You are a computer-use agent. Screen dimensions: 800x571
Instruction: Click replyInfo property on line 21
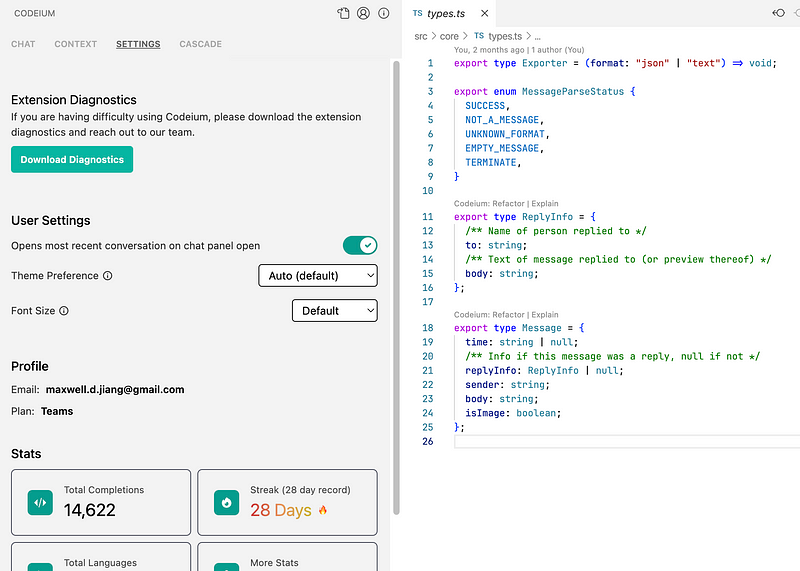point(491,370)
